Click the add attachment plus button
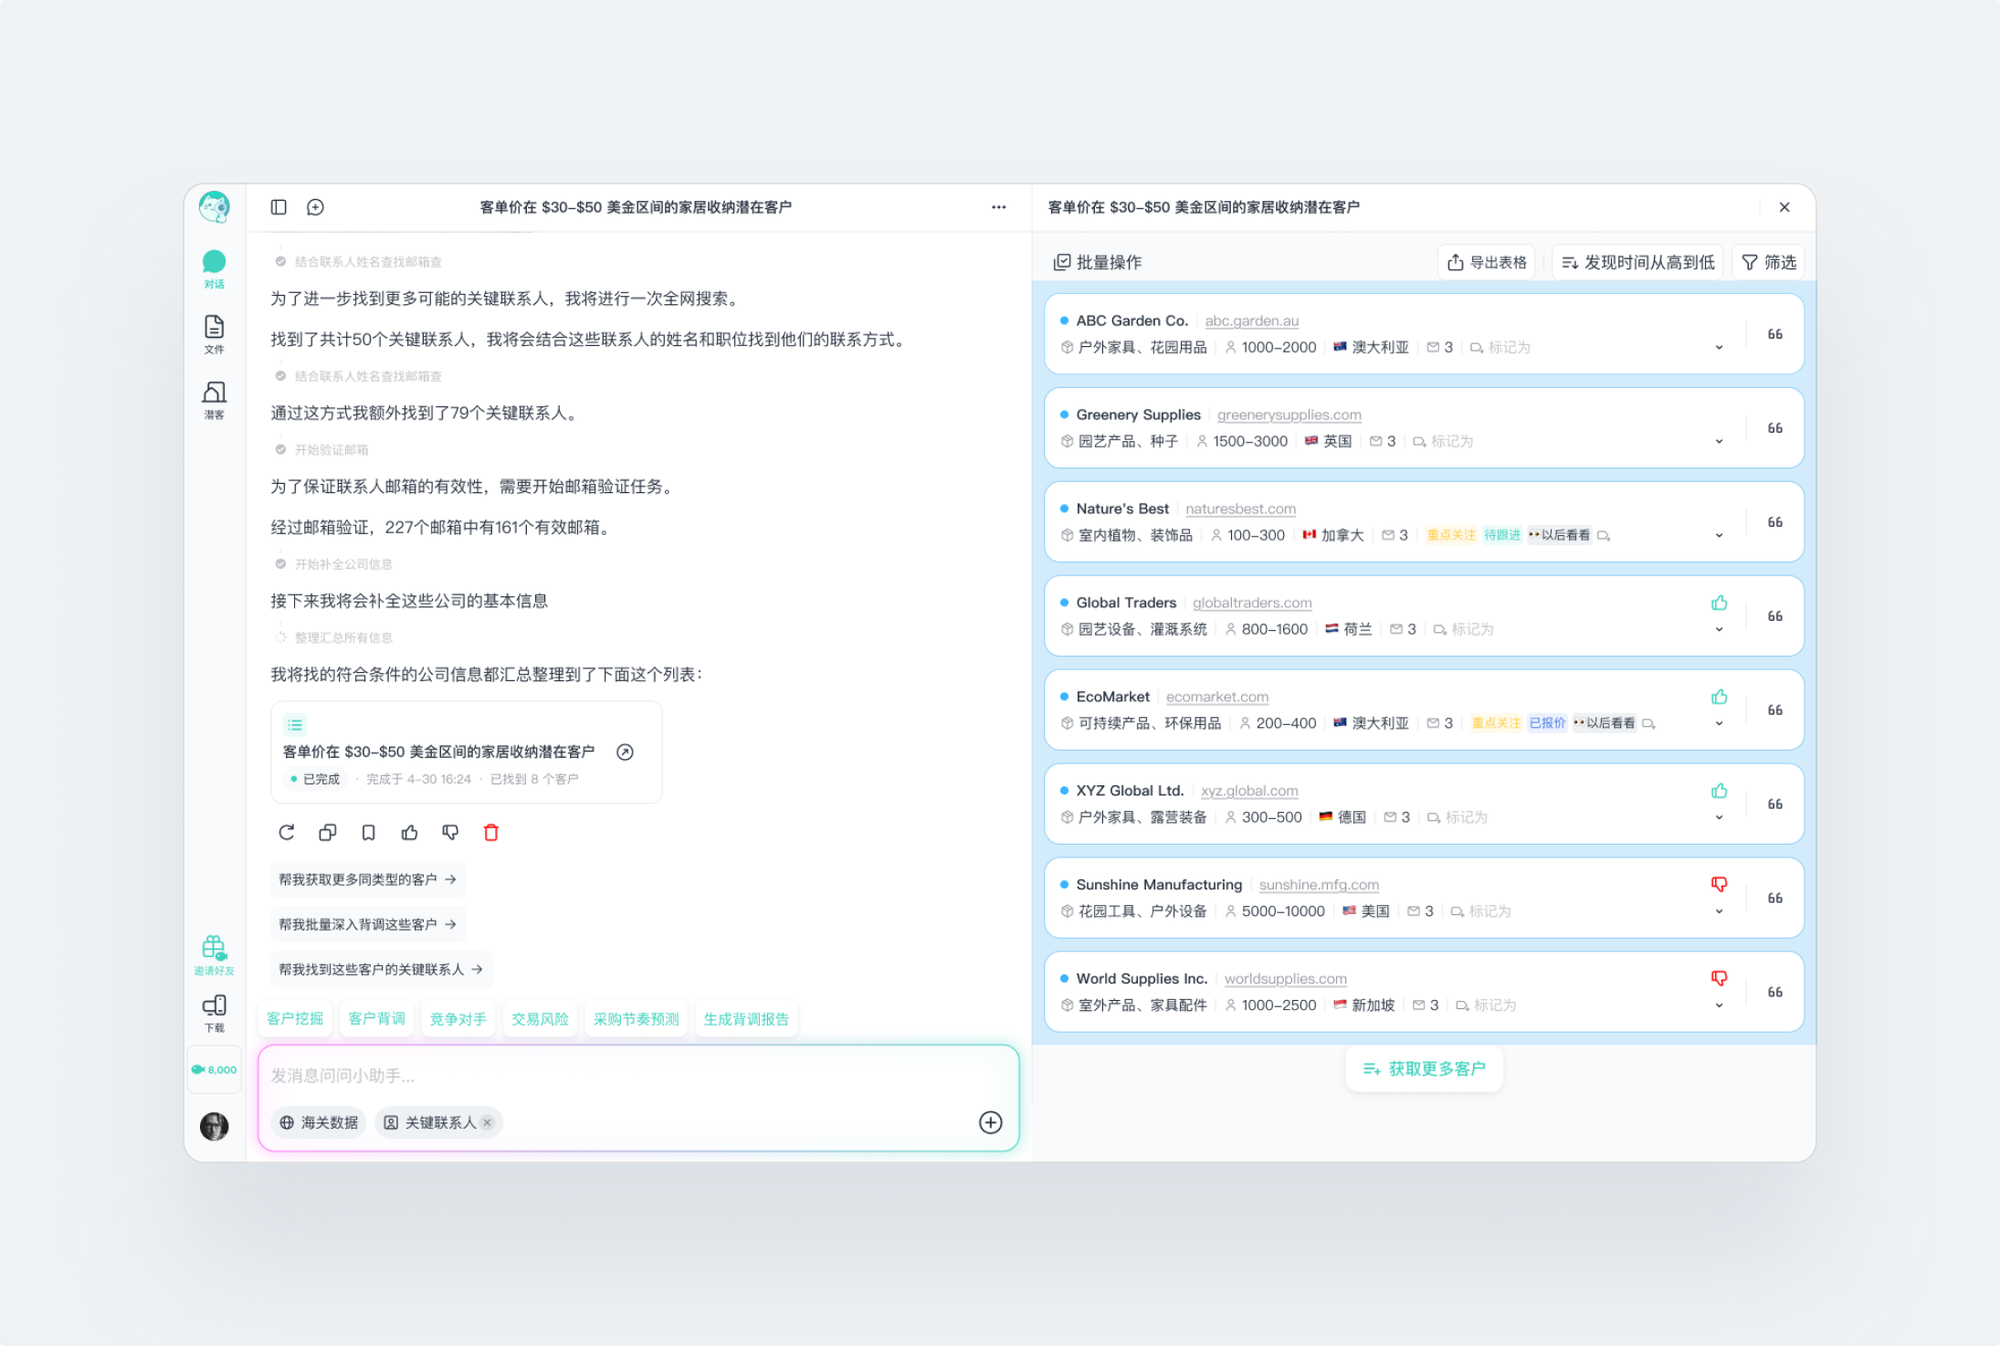This screenshot has height=1346, width=2000. [990, 1122]
